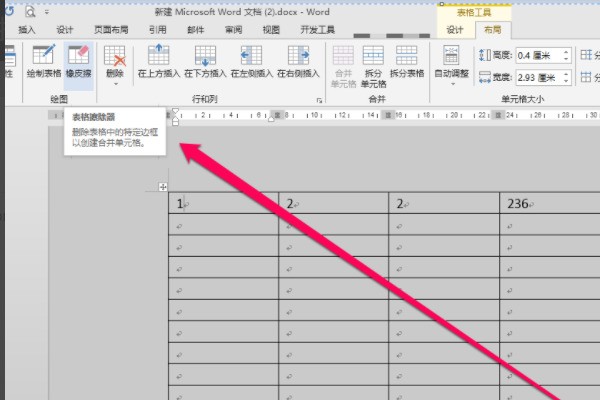Click column boundary marker near 16 on ruler

click(388, 115)
